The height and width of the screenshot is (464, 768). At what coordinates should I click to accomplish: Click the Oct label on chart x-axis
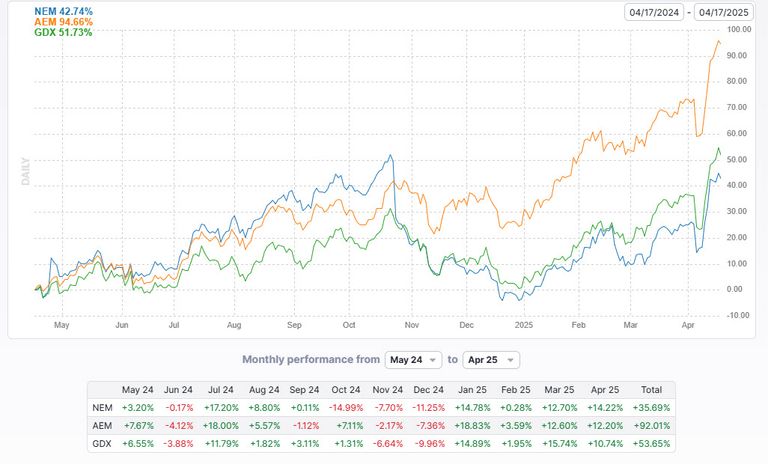(x=349, y=326)
